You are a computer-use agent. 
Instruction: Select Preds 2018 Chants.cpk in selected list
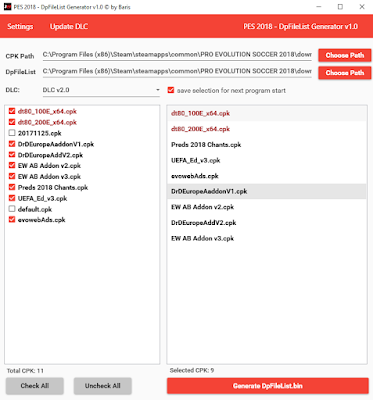coord(267,145)
